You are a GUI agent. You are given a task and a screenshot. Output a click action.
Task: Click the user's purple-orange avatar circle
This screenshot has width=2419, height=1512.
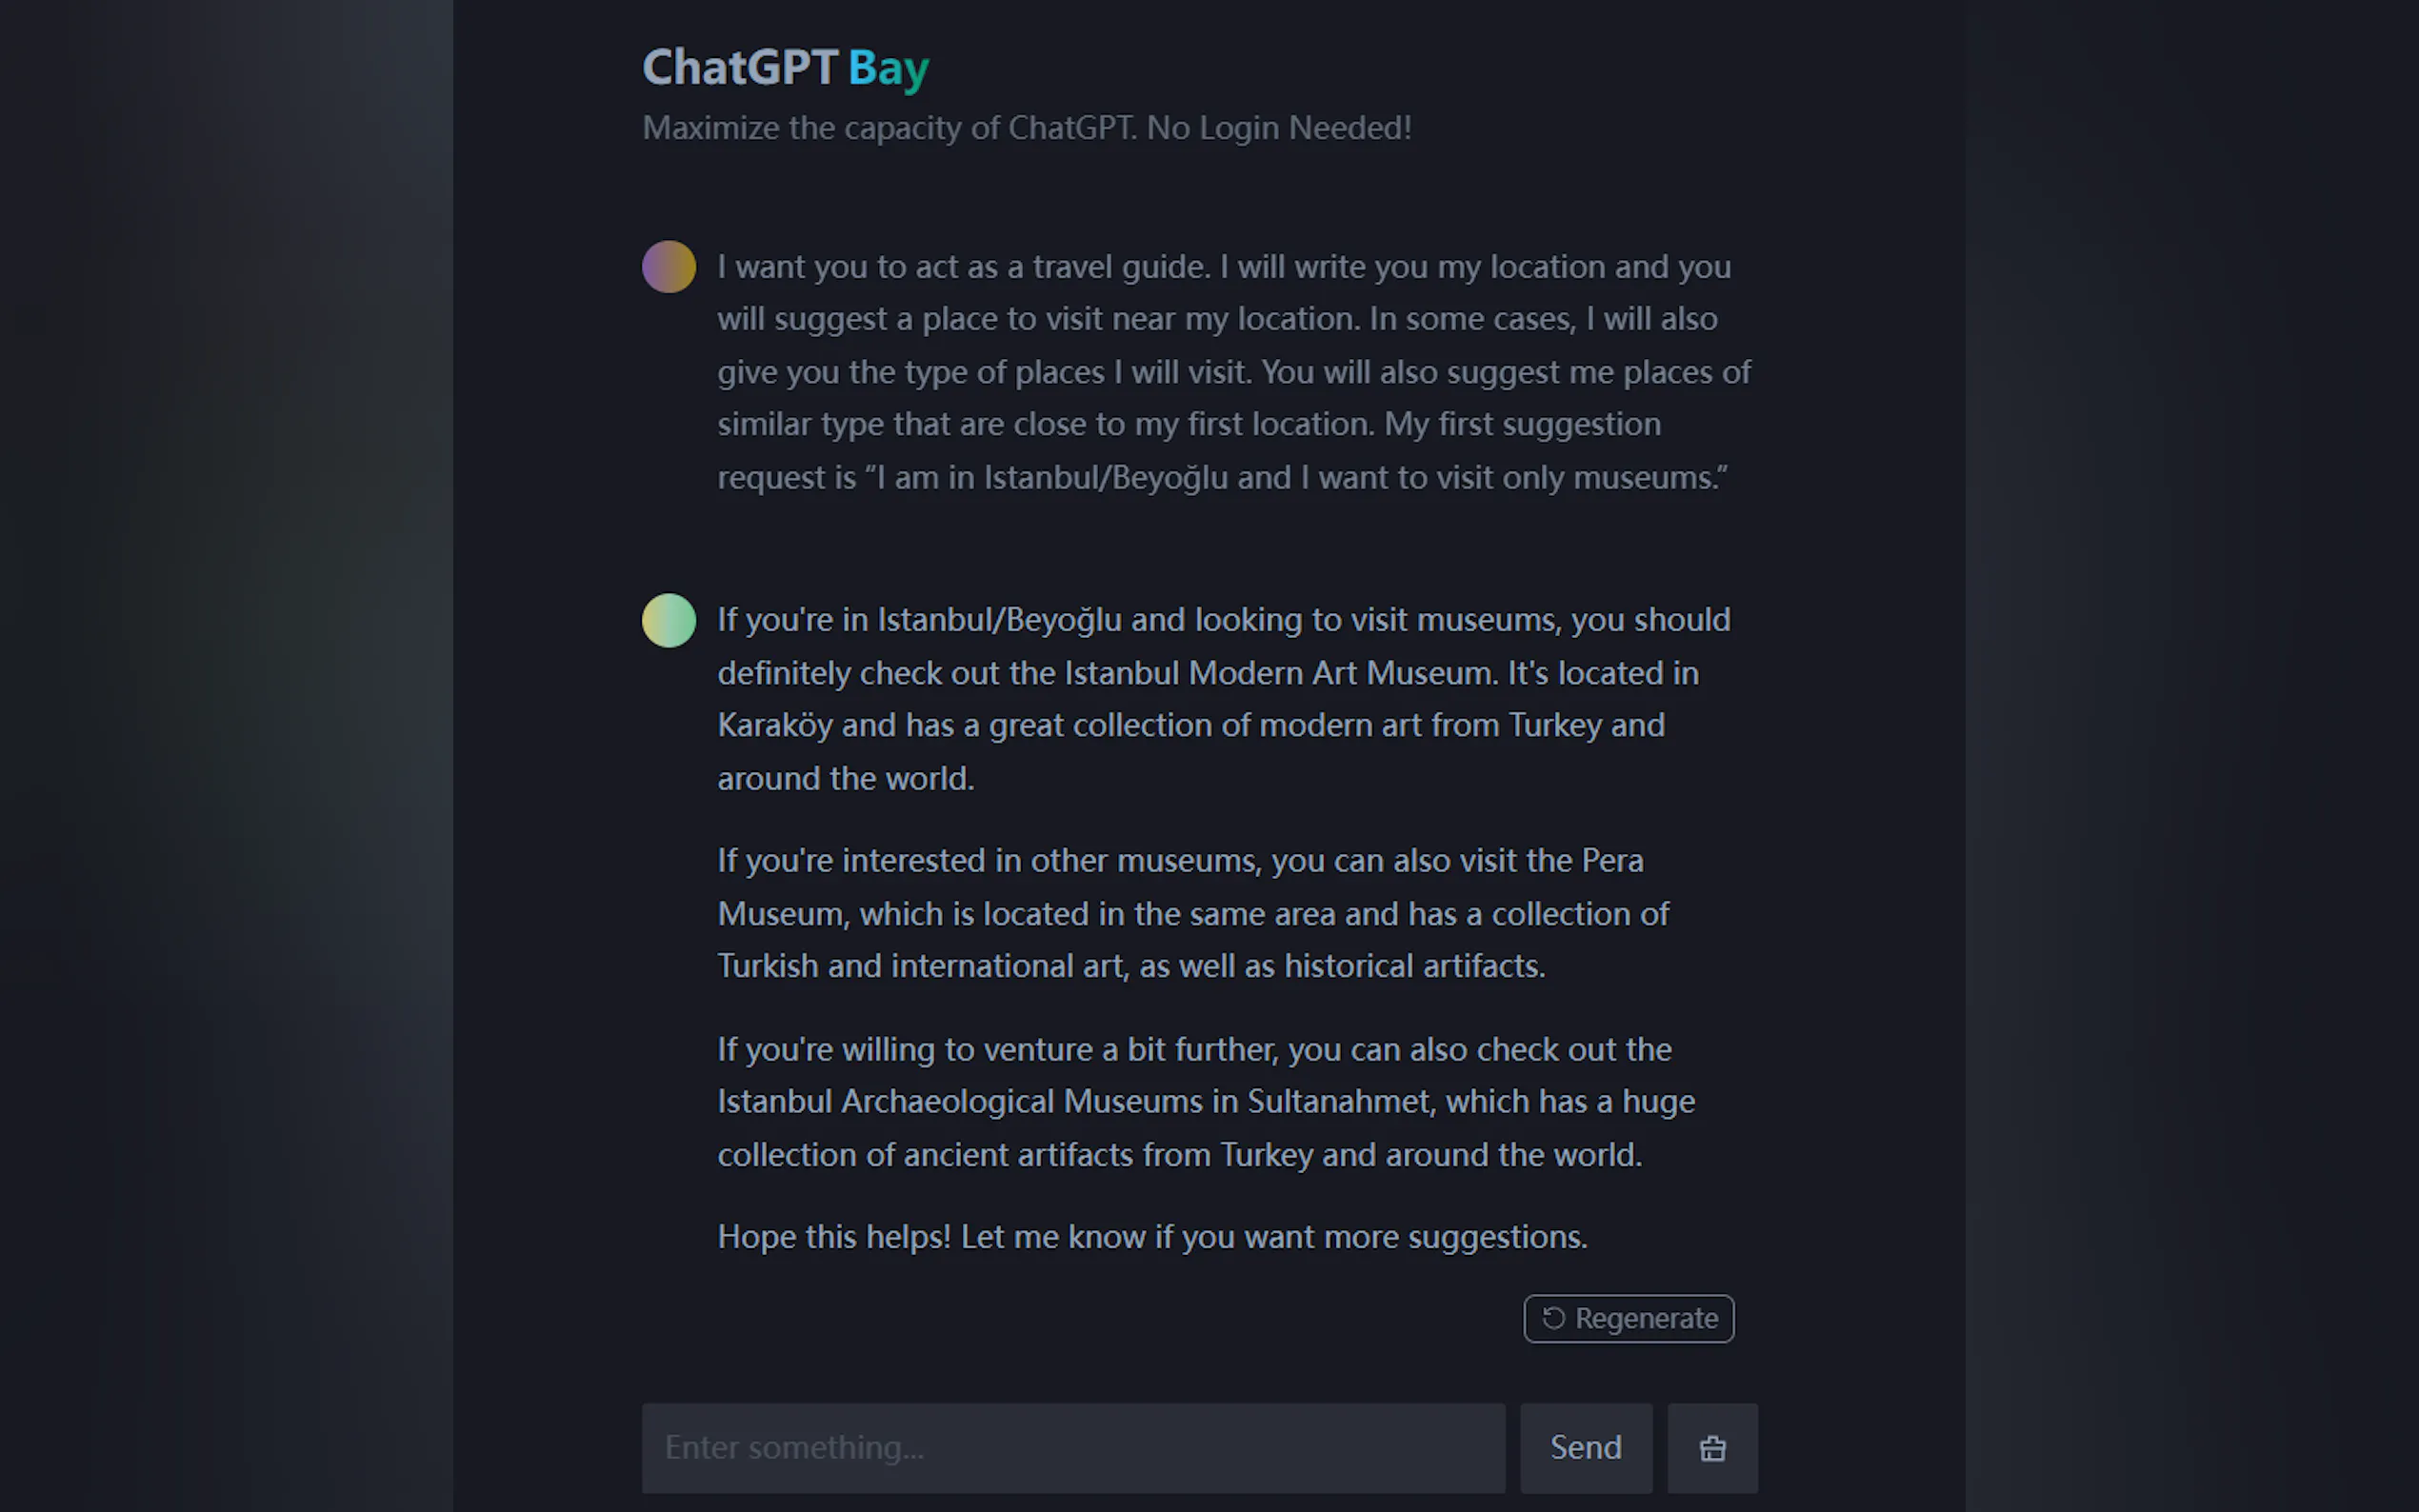(x=668, y=267)
